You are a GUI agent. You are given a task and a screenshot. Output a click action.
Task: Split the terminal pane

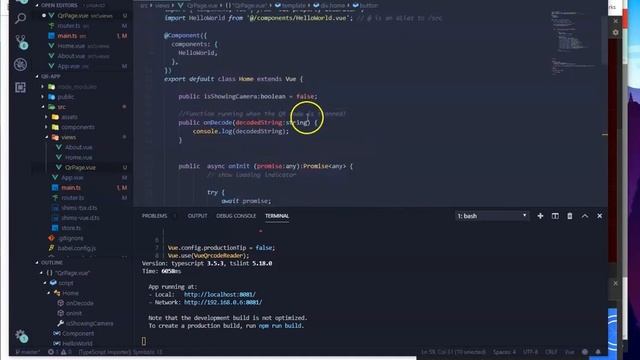[x=555, y=216]
